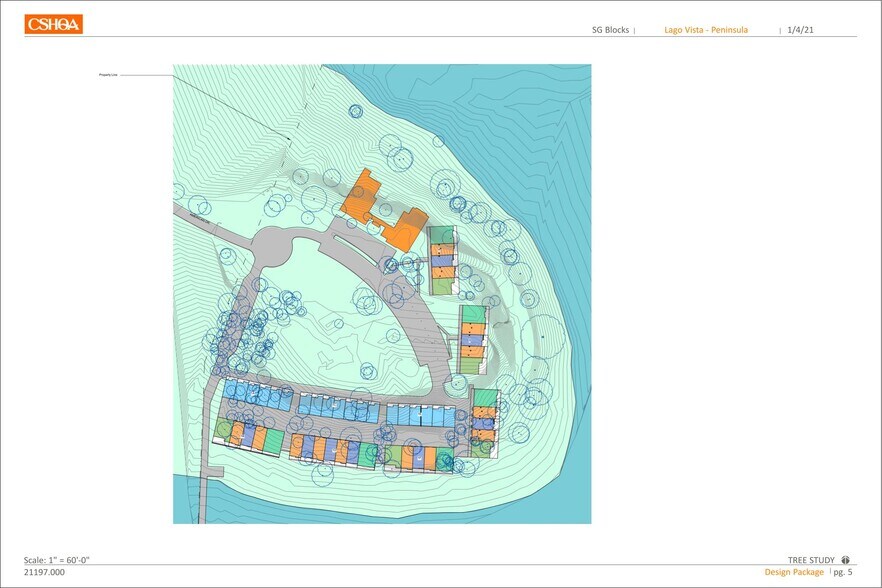
Task: Open the Design Package link
Action: [794, 572]
